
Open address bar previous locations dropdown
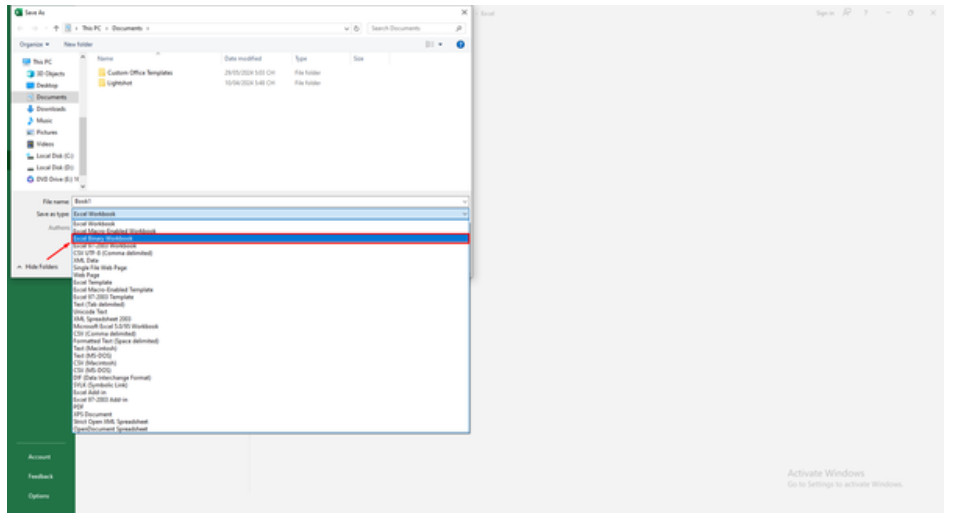[x=346, y=28]
